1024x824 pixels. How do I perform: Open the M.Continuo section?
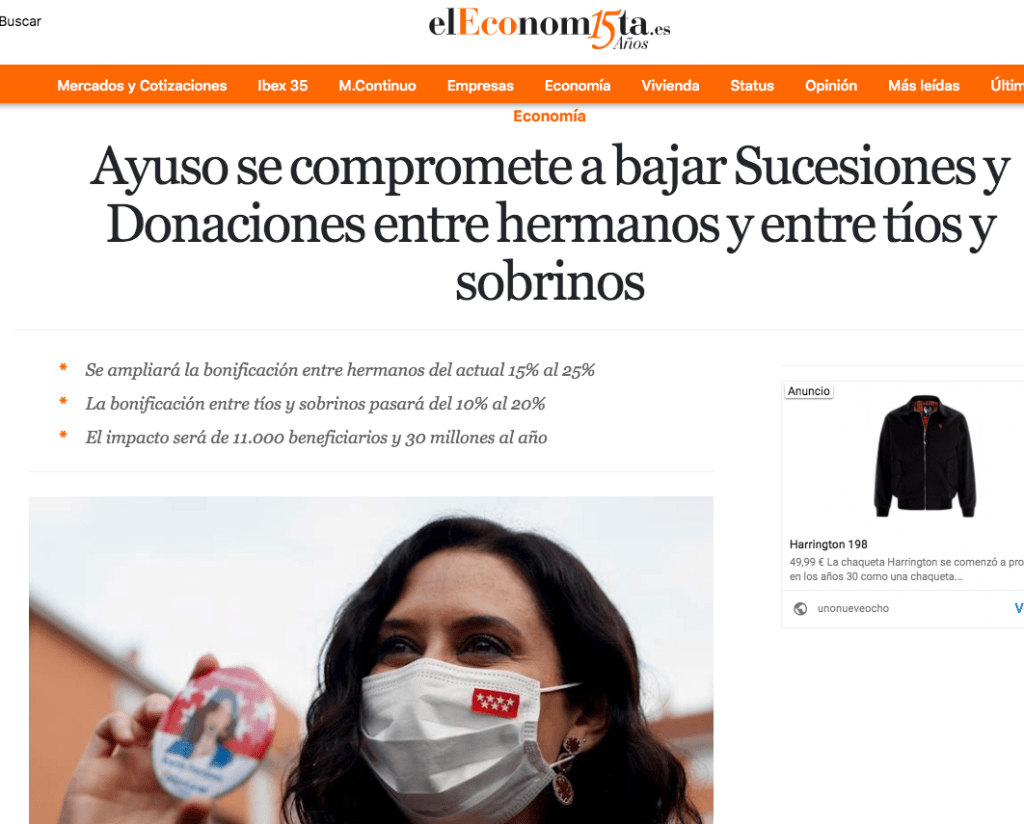[377, 86]
